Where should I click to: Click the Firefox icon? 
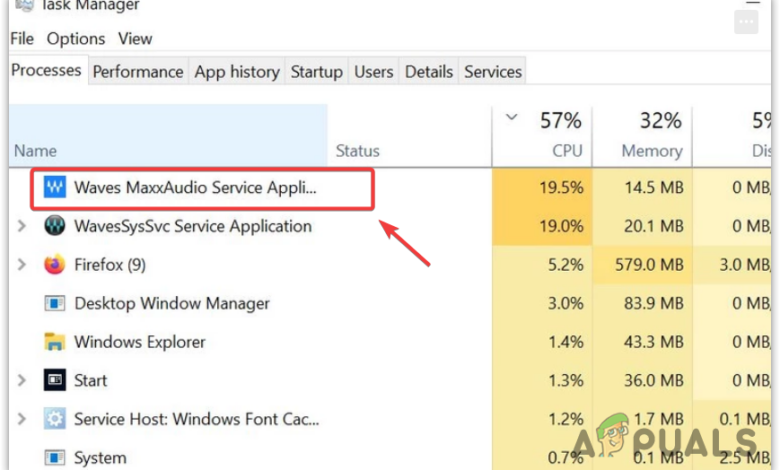[54, 265]
